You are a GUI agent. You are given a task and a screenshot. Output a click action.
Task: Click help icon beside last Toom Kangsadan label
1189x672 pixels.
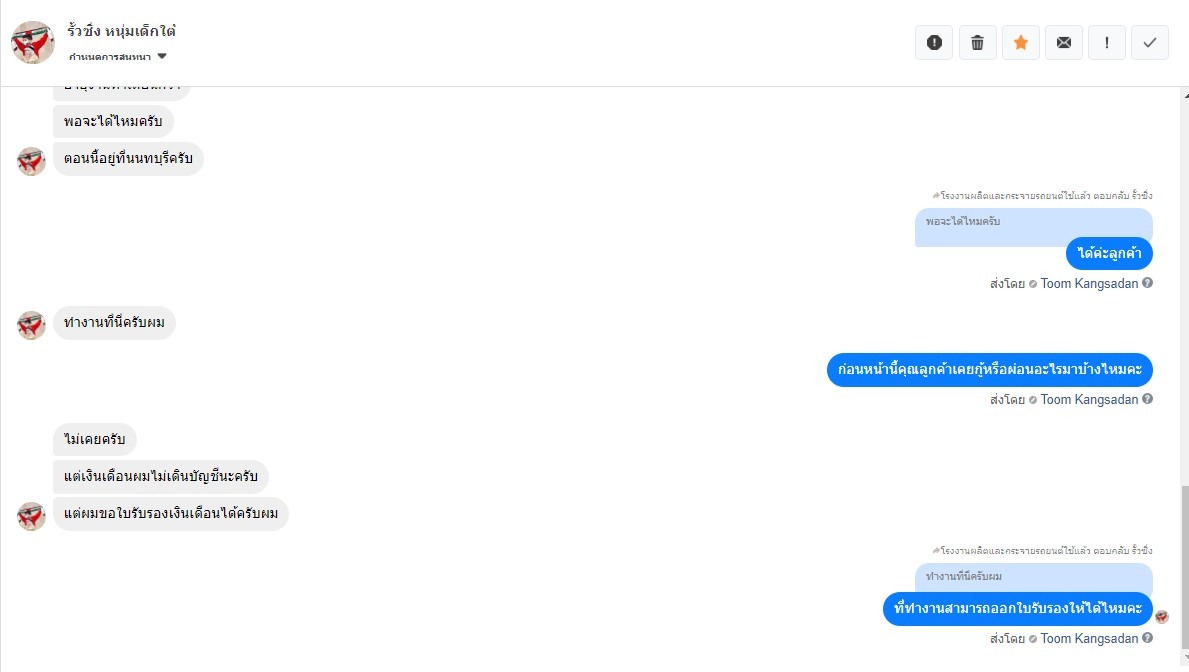1147,638
